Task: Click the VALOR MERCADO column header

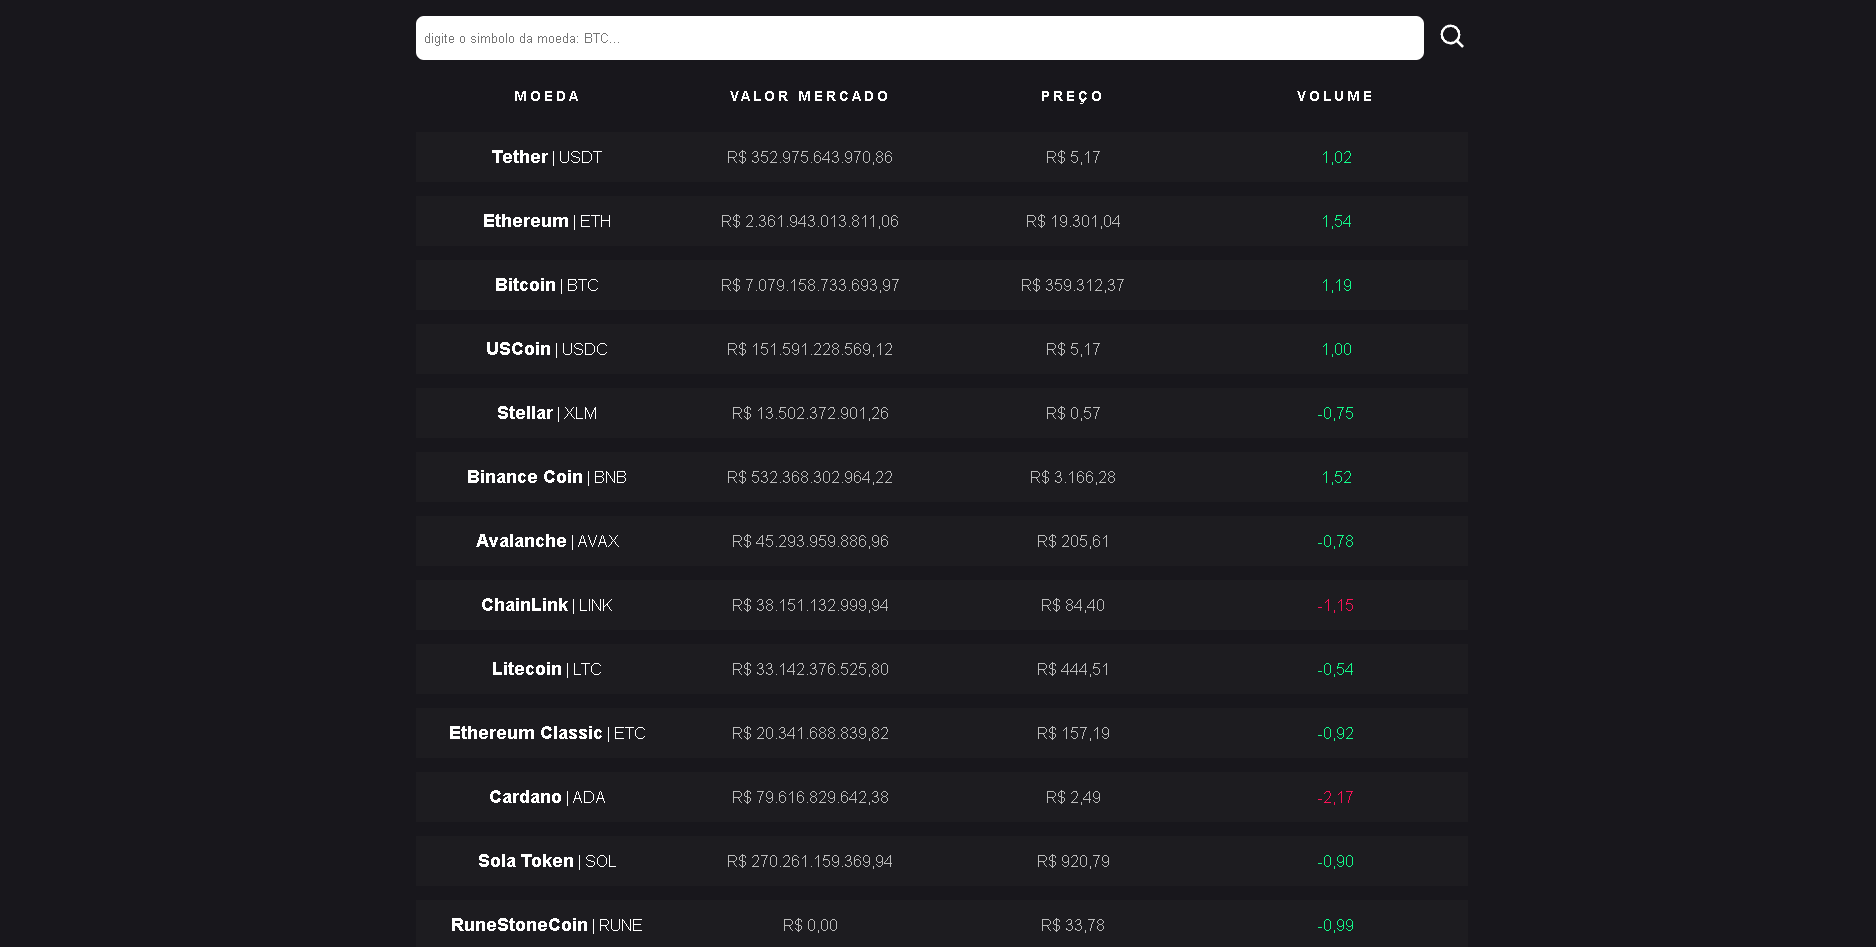Action: pyautogui.click(x=810, y=96)
